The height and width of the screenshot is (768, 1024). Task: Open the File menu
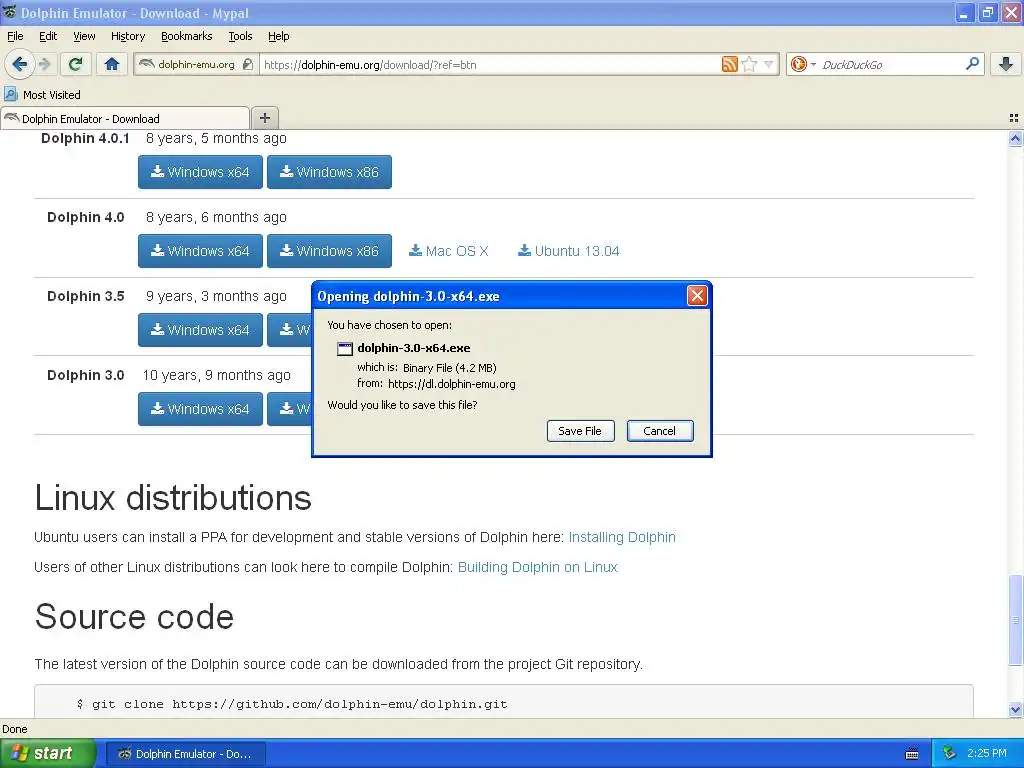[x=15, y=36]
